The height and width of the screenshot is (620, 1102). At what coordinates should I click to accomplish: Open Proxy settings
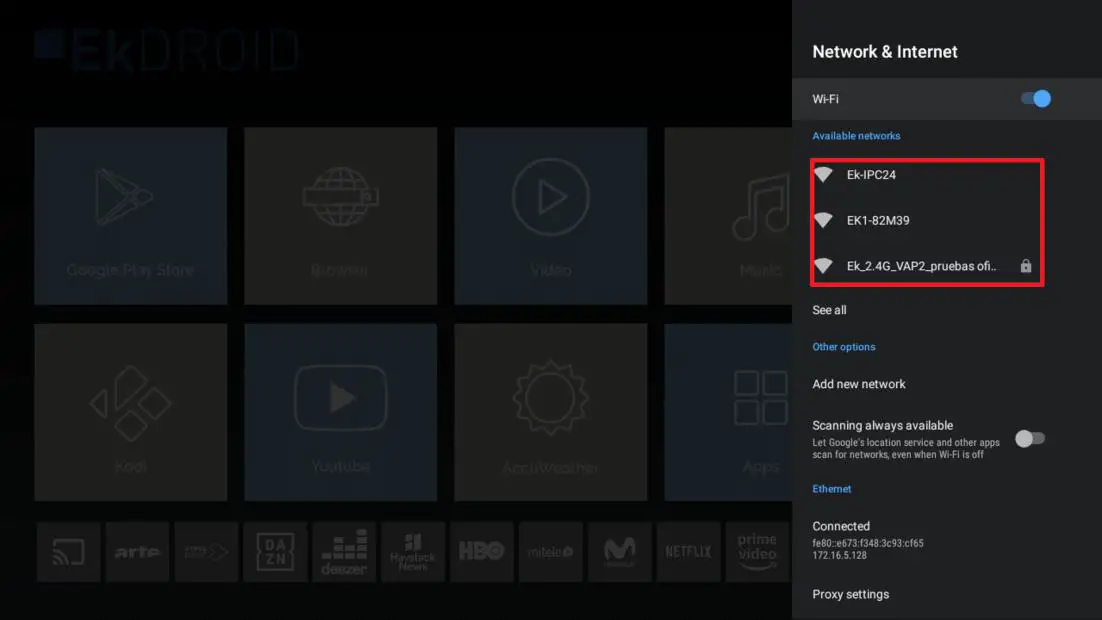[850, 593]
